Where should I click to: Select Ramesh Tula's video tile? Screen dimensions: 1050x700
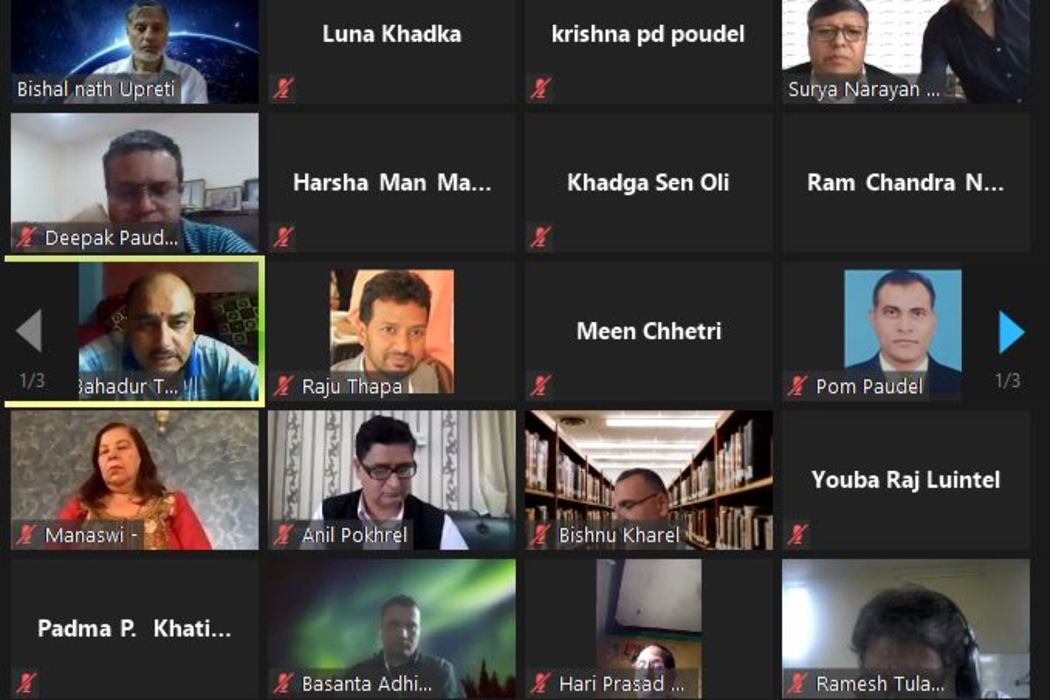(906, 629)
